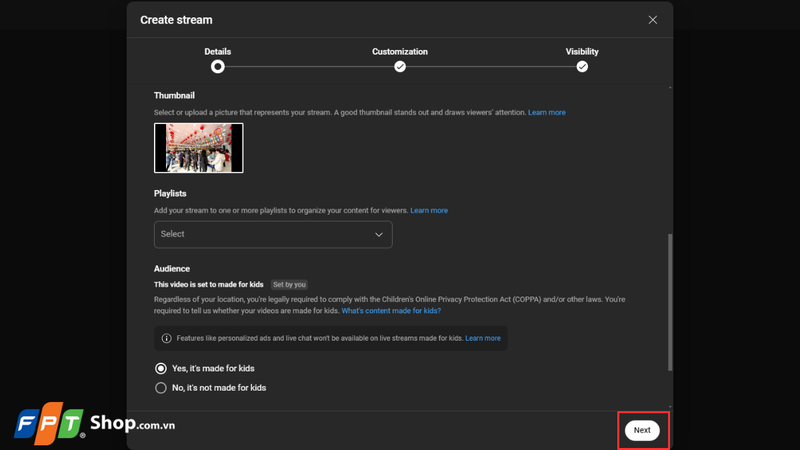Click the Playlists dropdown chevron arrow

pyautogui.click(x=379, y=235)
